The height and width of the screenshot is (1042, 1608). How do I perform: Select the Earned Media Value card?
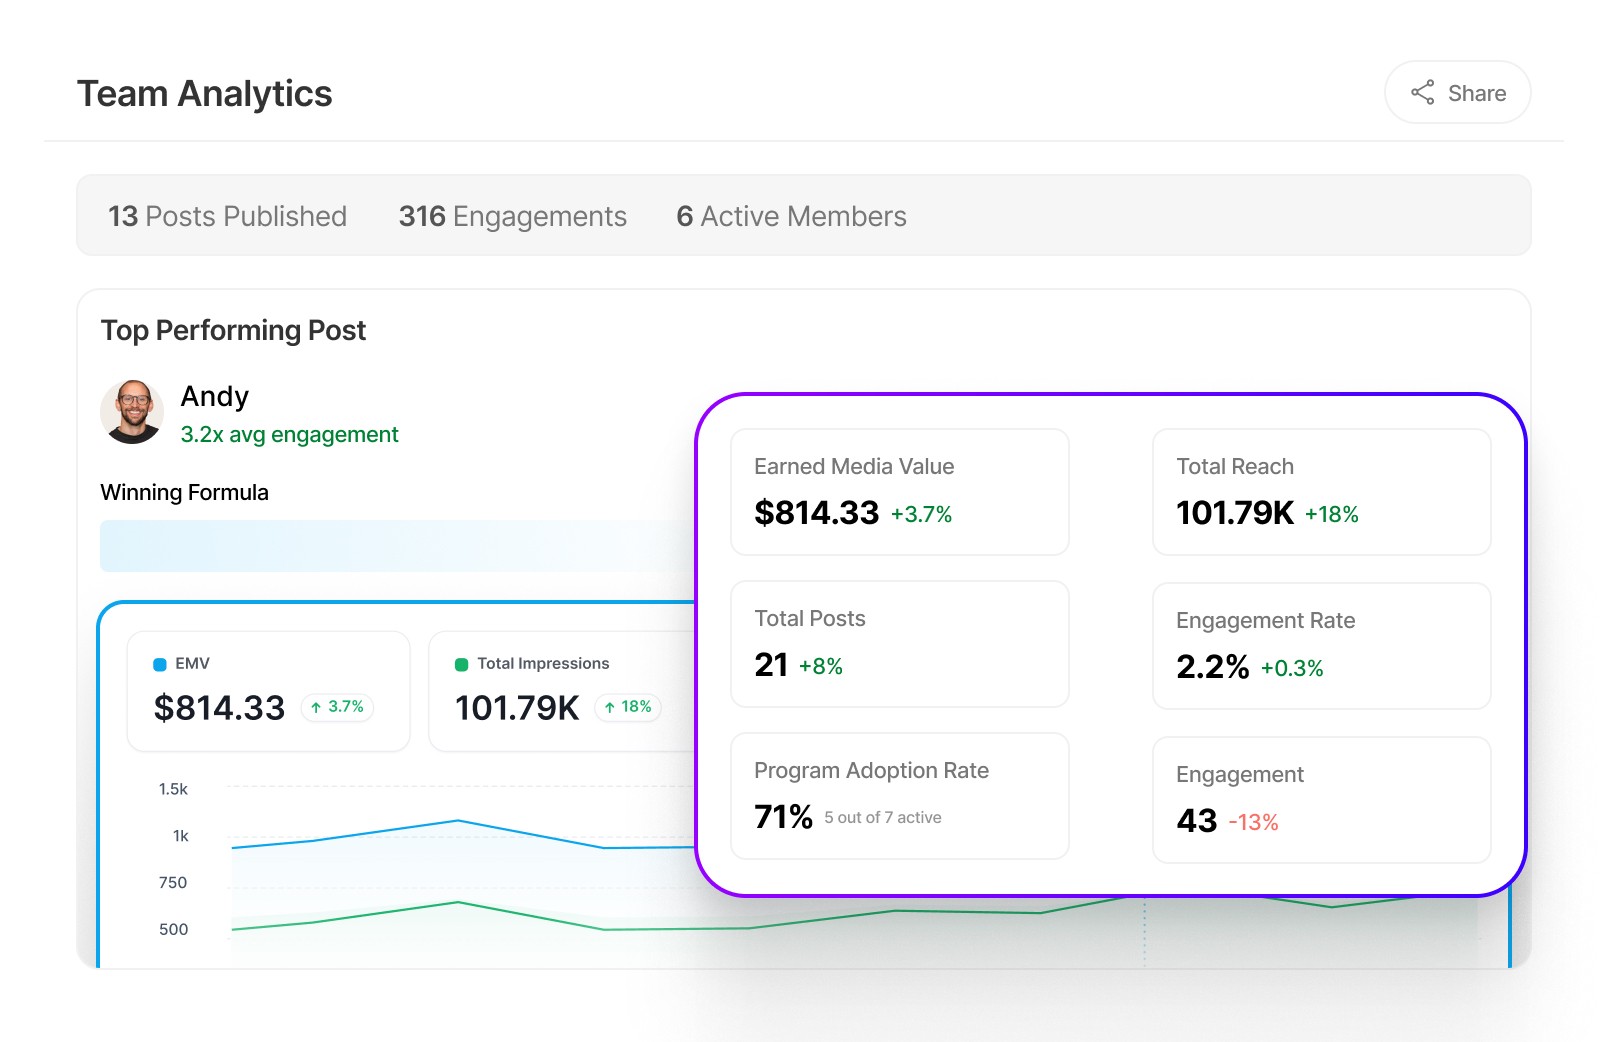899,491
